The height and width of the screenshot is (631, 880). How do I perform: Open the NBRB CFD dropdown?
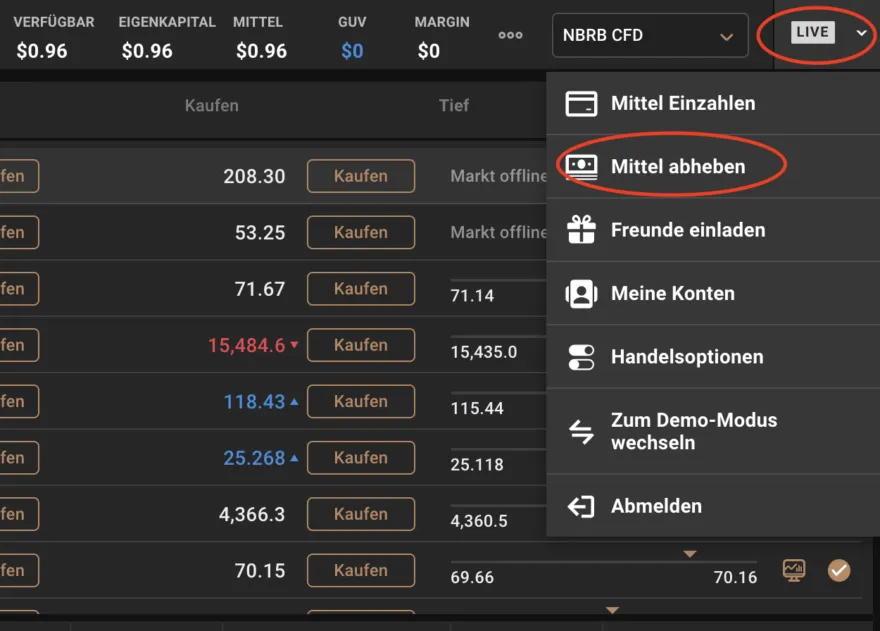tap(649, 35)
